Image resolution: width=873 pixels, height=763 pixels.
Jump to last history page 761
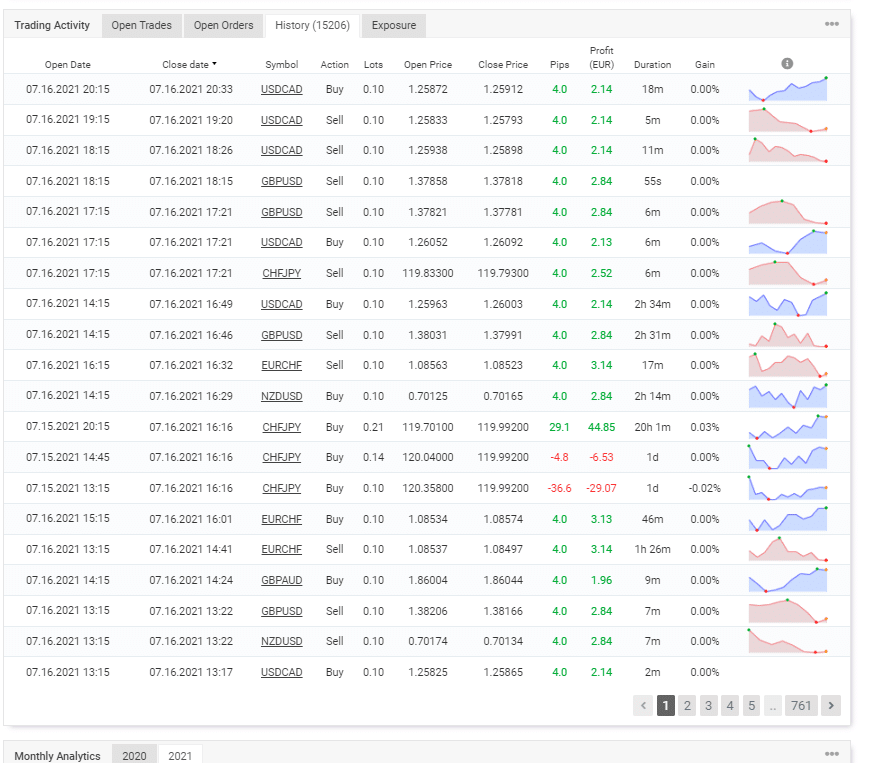801,706
